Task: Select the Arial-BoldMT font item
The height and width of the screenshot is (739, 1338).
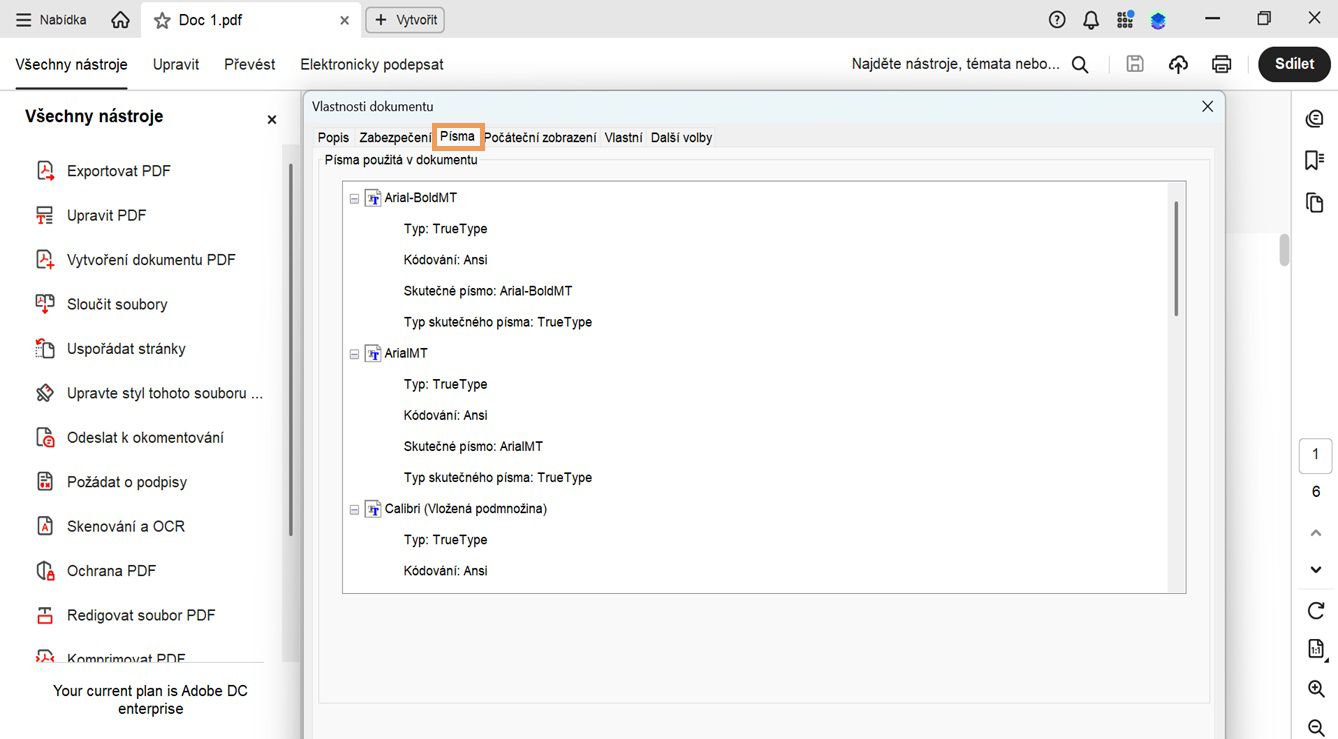Action: tap(420, 198)
